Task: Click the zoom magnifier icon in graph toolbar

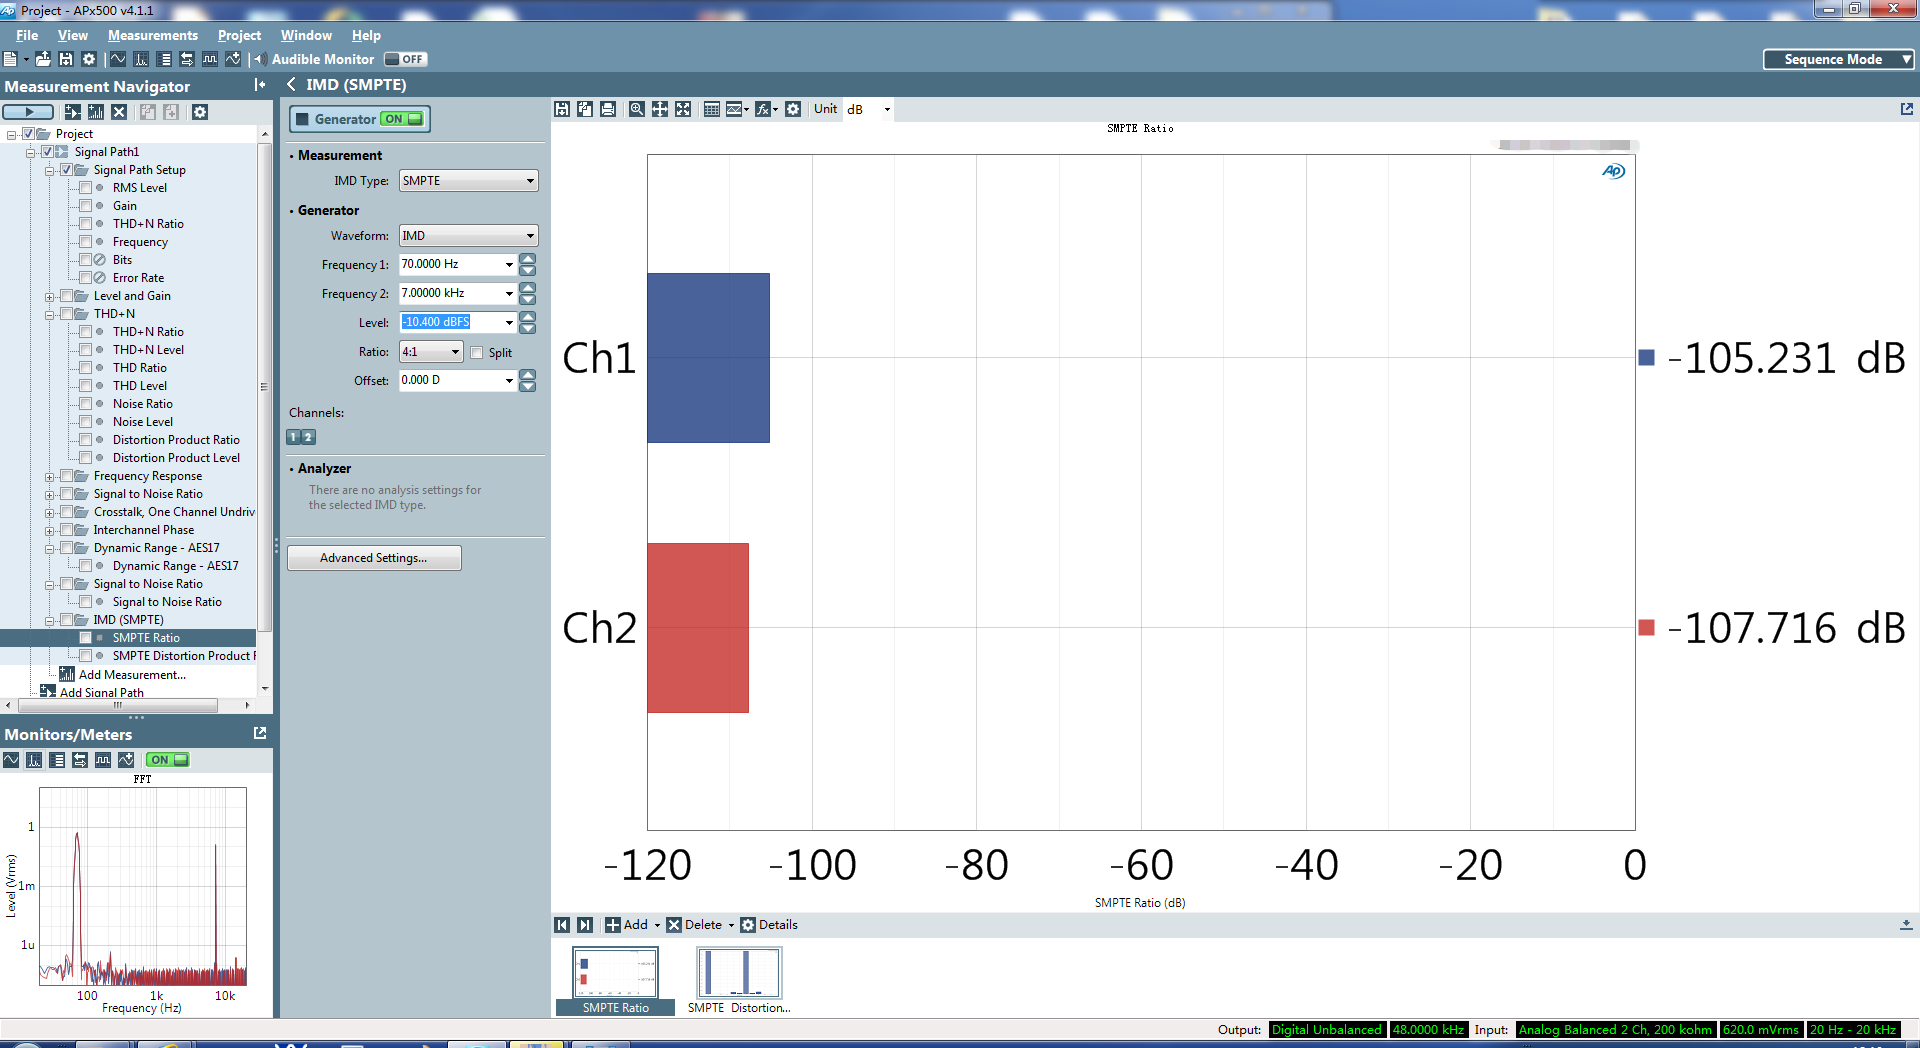Action: click(636, 109)
